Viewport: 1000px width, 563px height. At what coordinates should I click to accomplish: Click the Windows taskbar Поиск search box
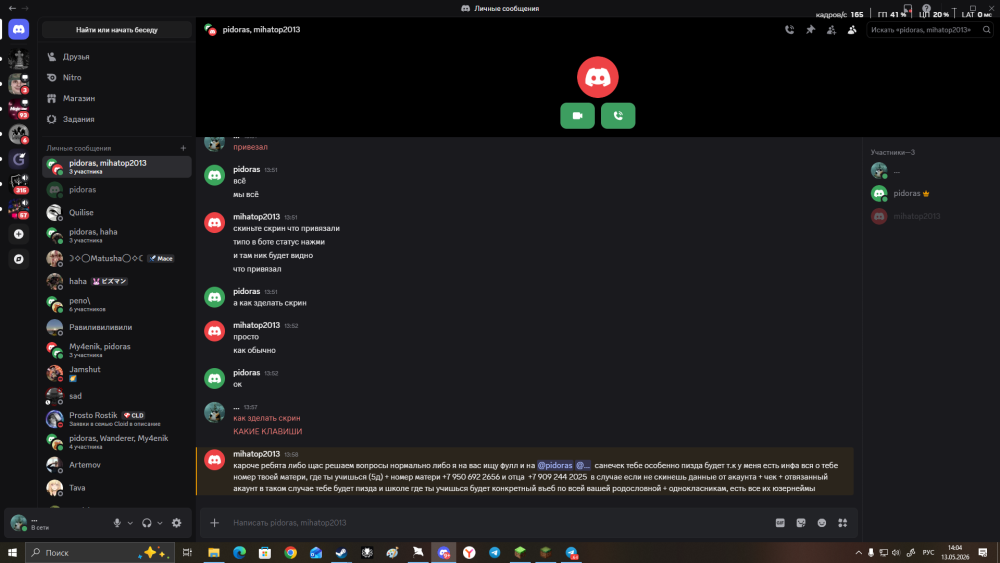click(x=99, y=553)
